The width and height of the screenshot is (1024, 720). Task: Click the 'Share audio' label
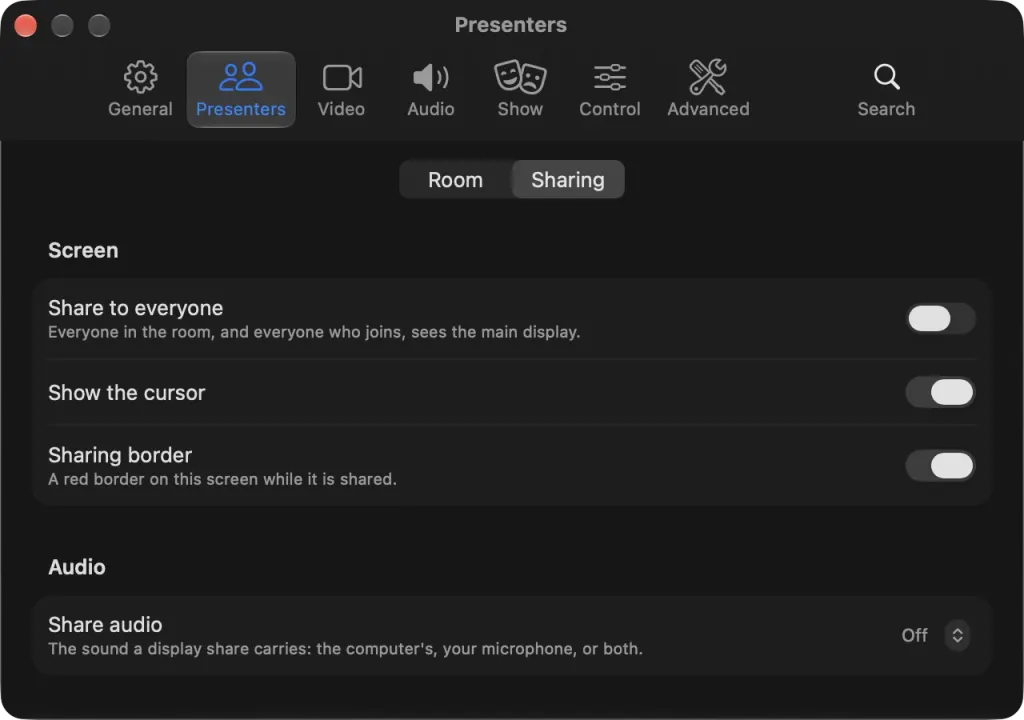pyautogui.click(x=105, y=625)
